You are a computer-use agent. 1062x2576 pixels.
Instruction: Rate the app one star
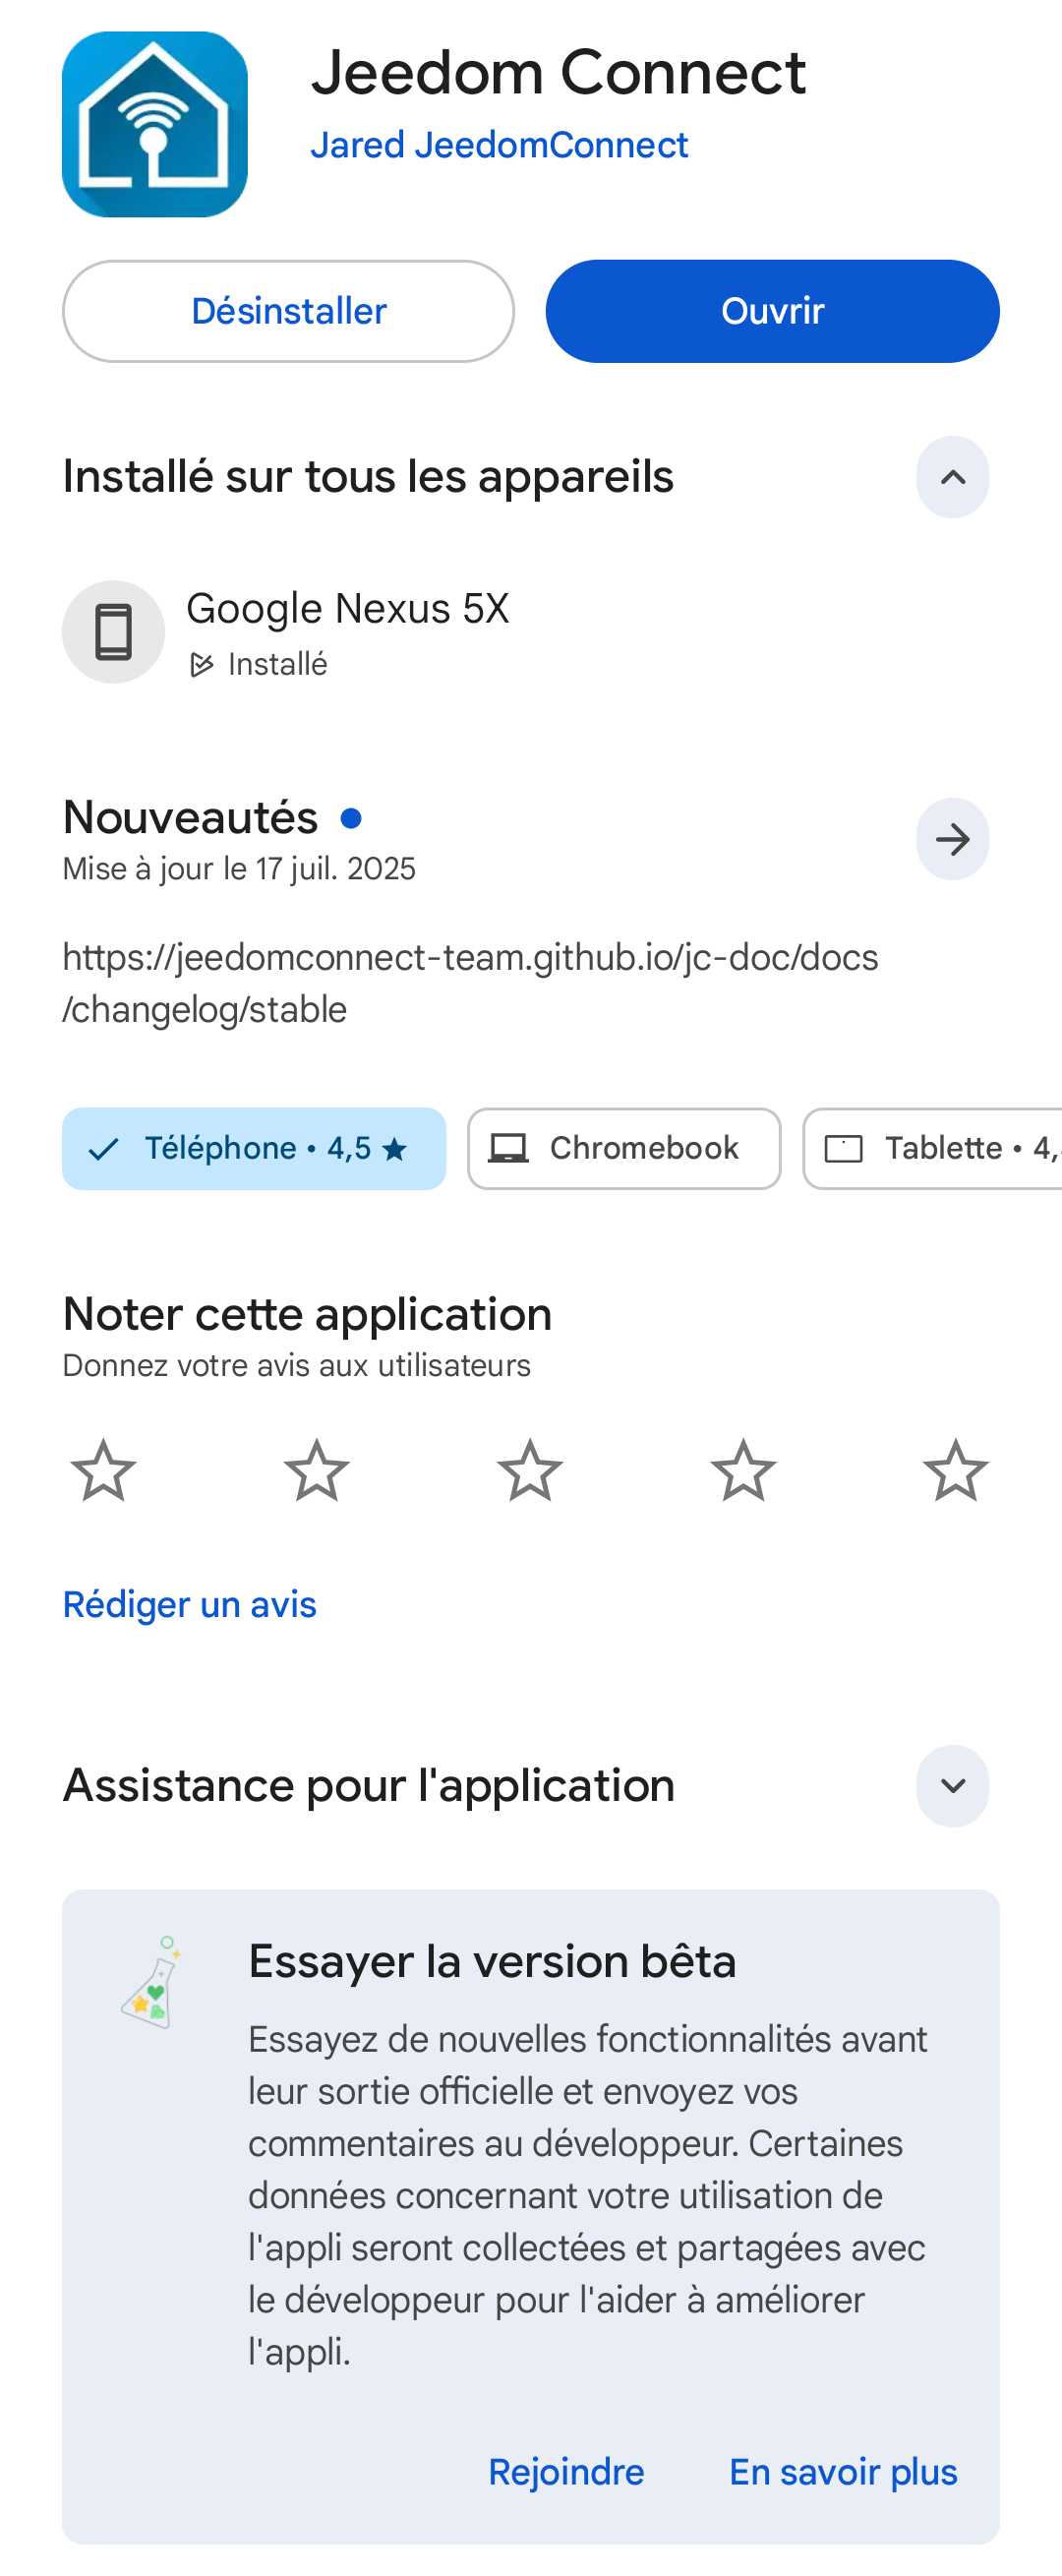coord(103,1471)
